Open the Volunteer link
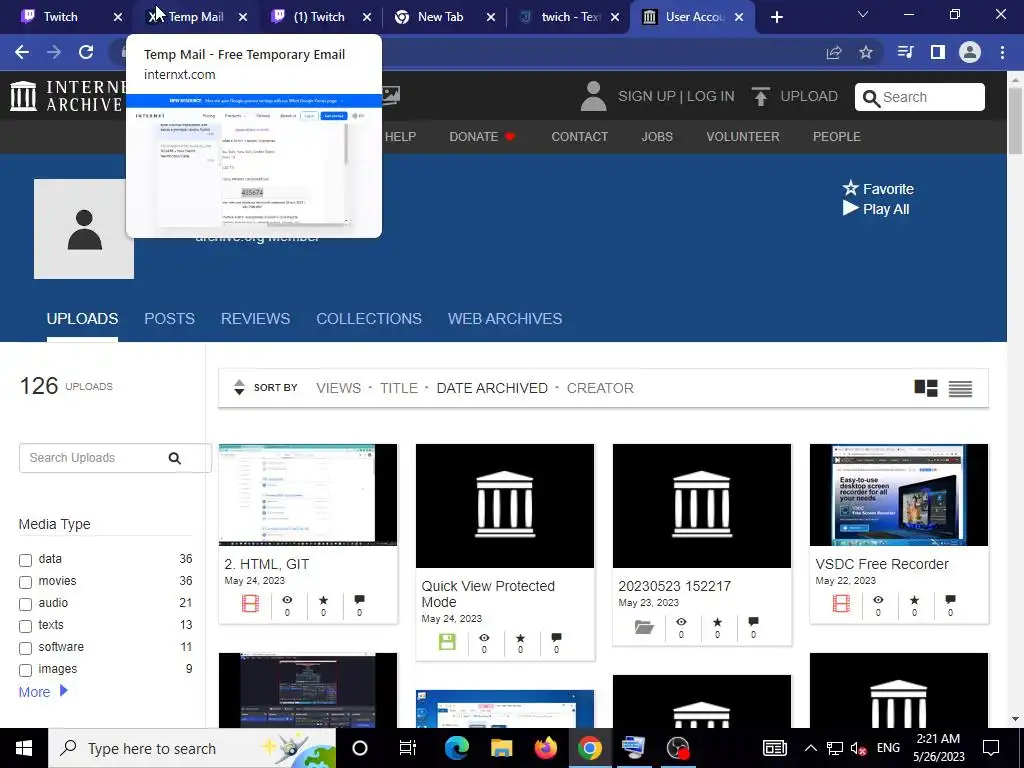Image resolution: width=1024 pixels, height=768 pixels. (743, 136)
